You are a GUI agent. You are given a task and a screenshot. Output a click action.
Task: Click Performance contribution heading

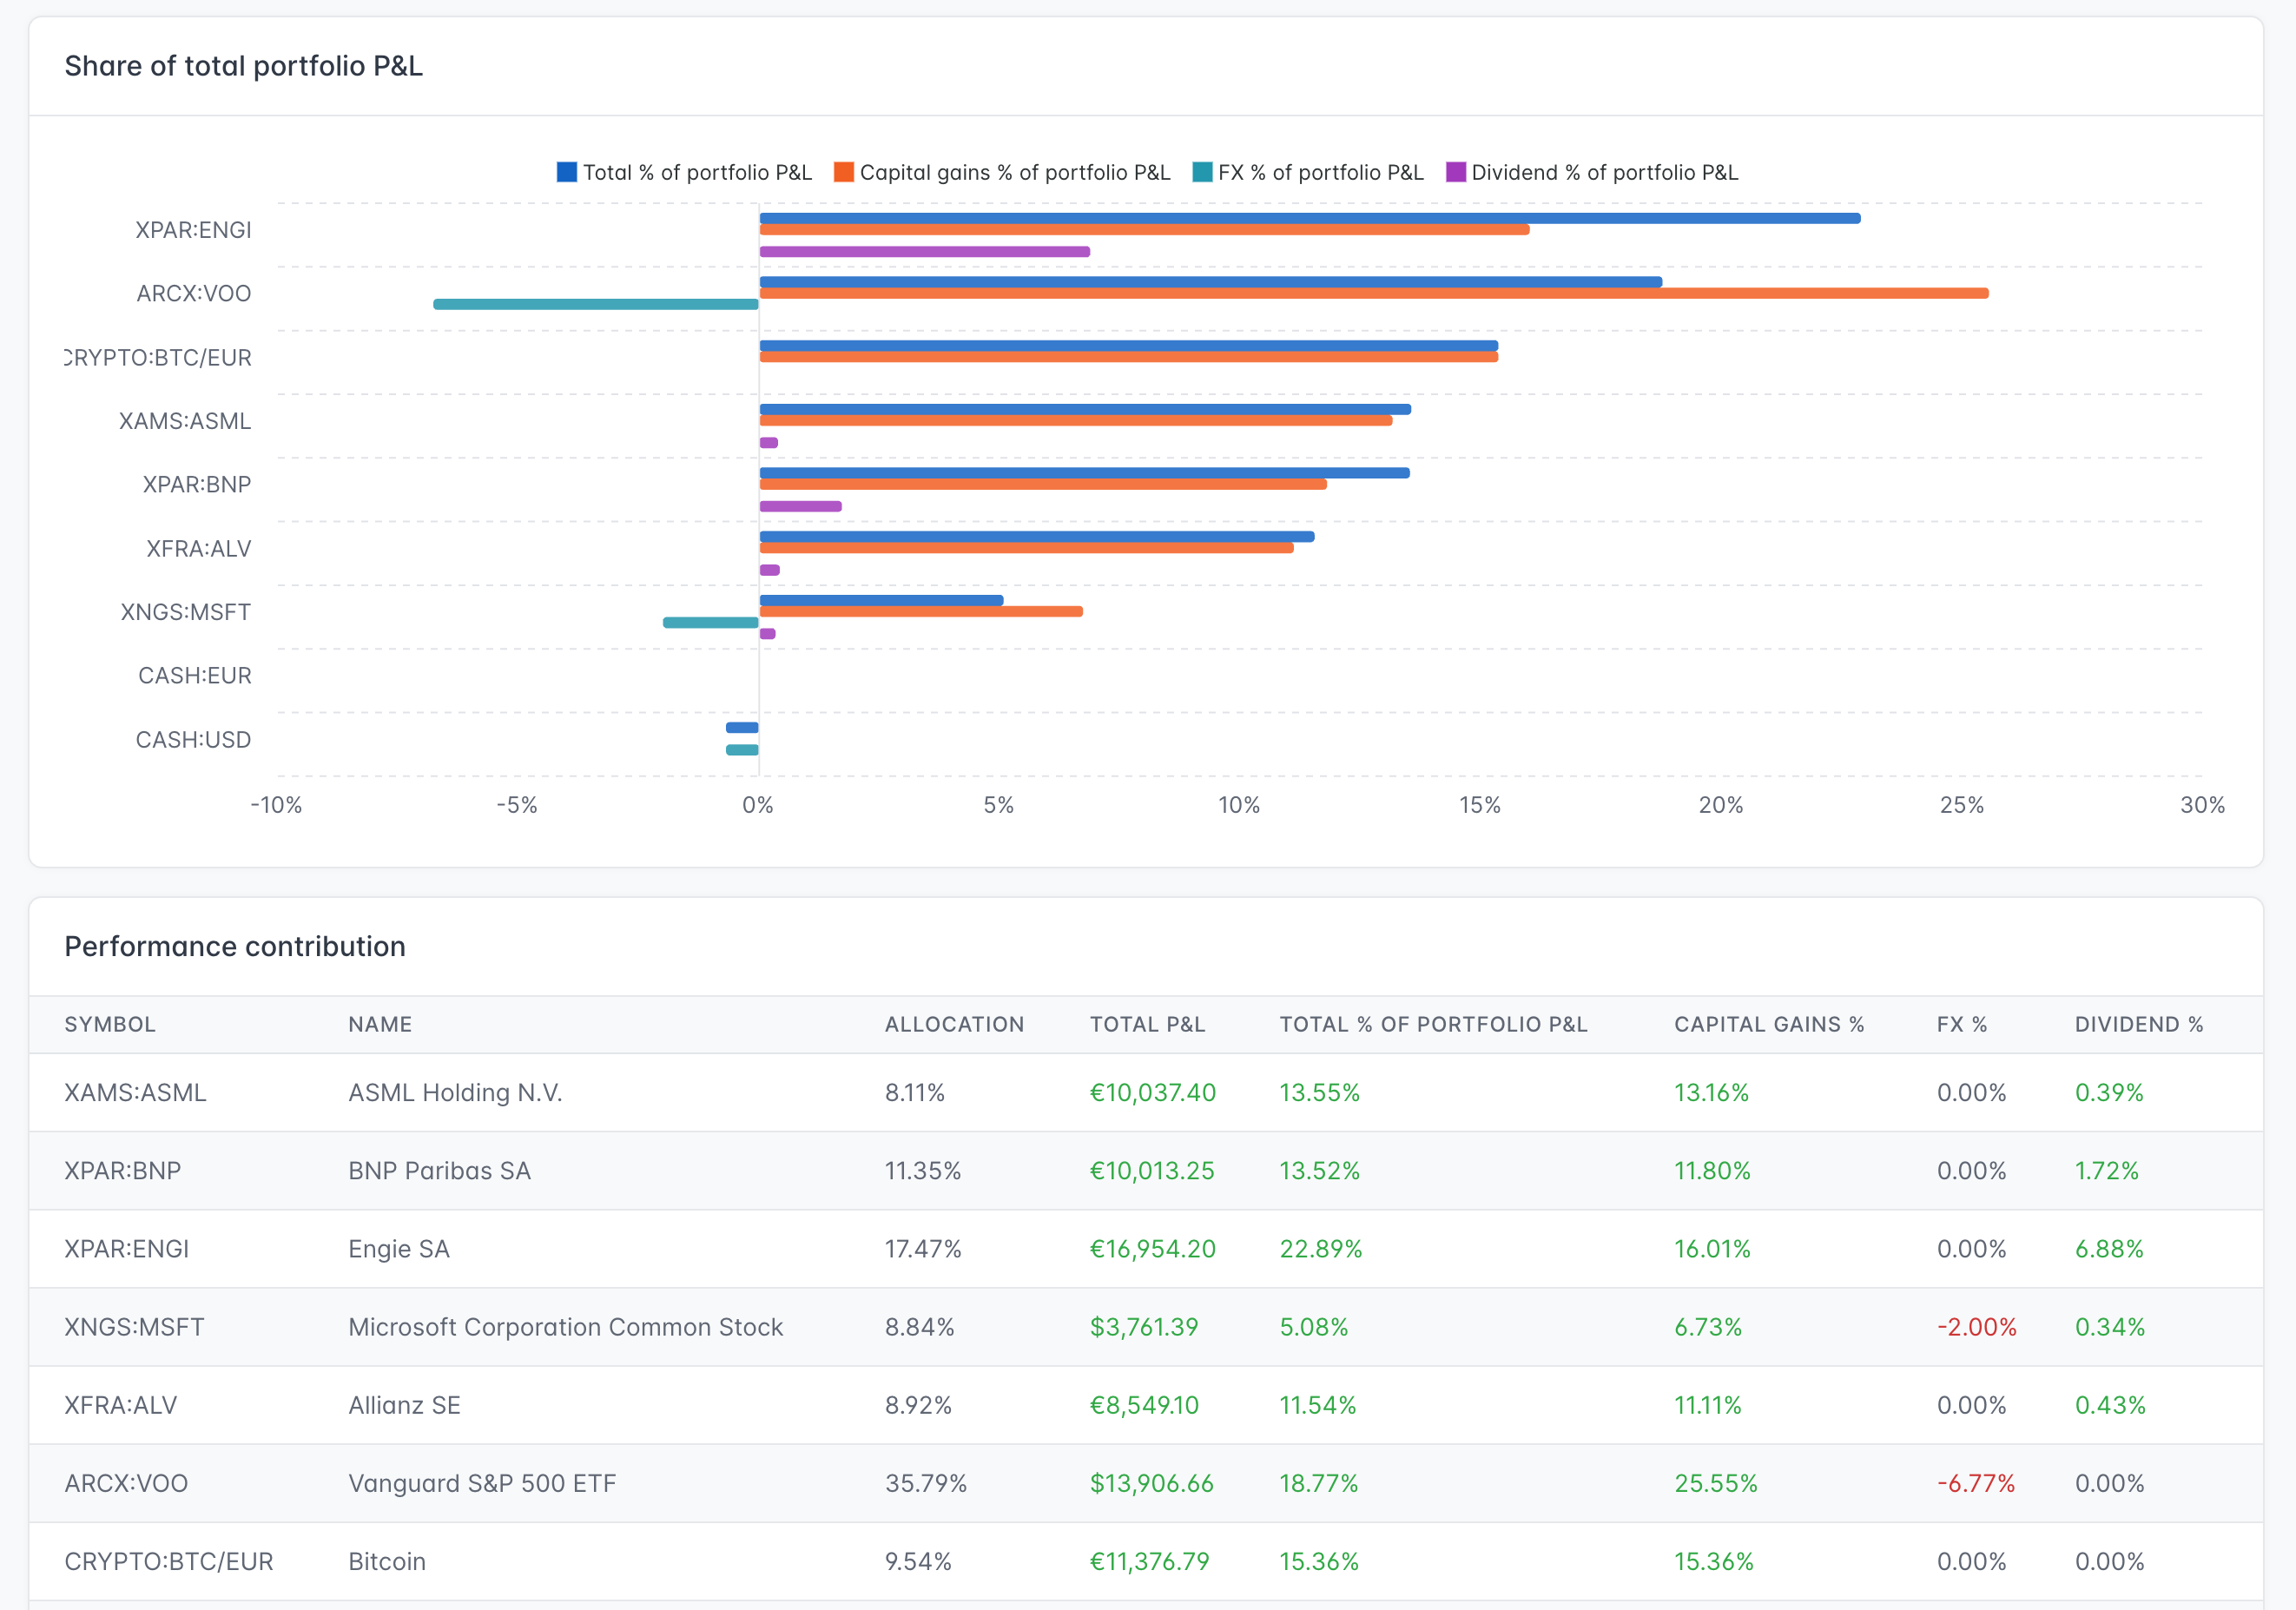[235, 946]
